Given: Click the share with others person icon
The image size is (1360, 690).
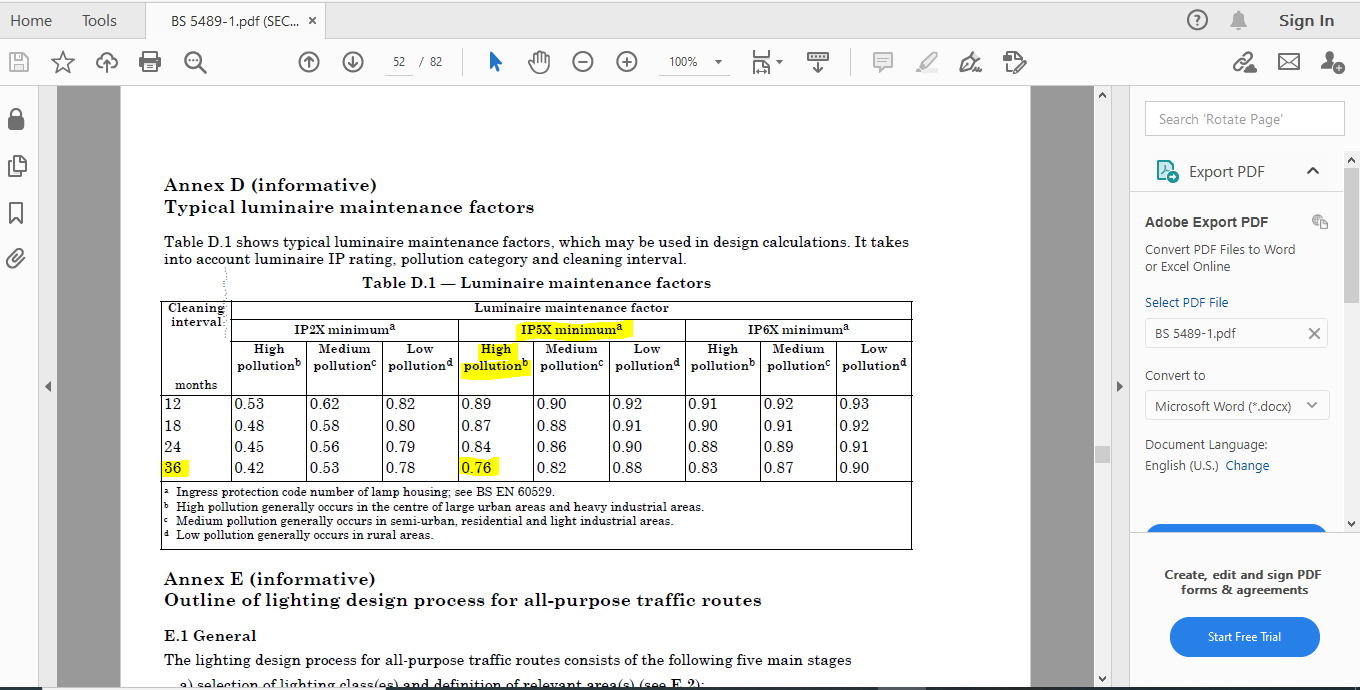Looking at the screenshot, I should [1332, 62].
